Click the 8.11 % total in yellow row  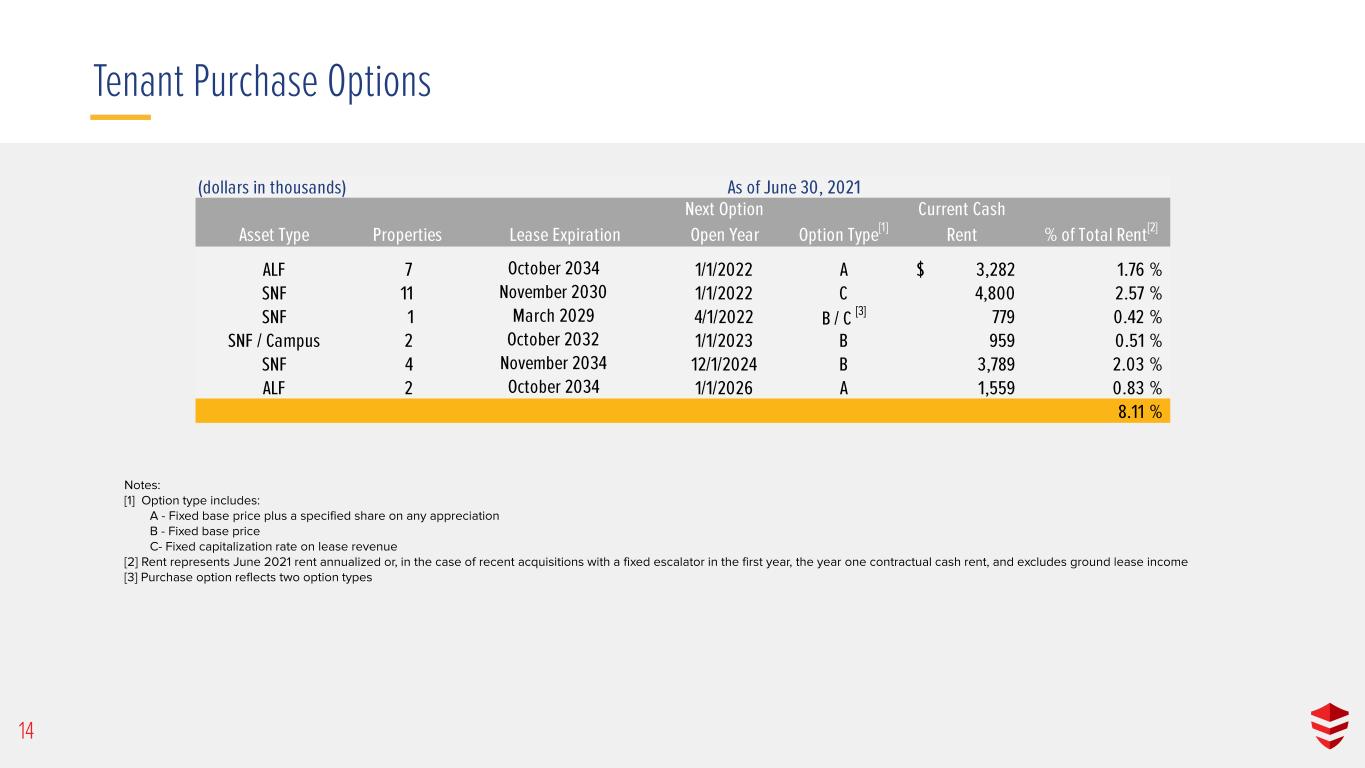(x=1139, y=412)
